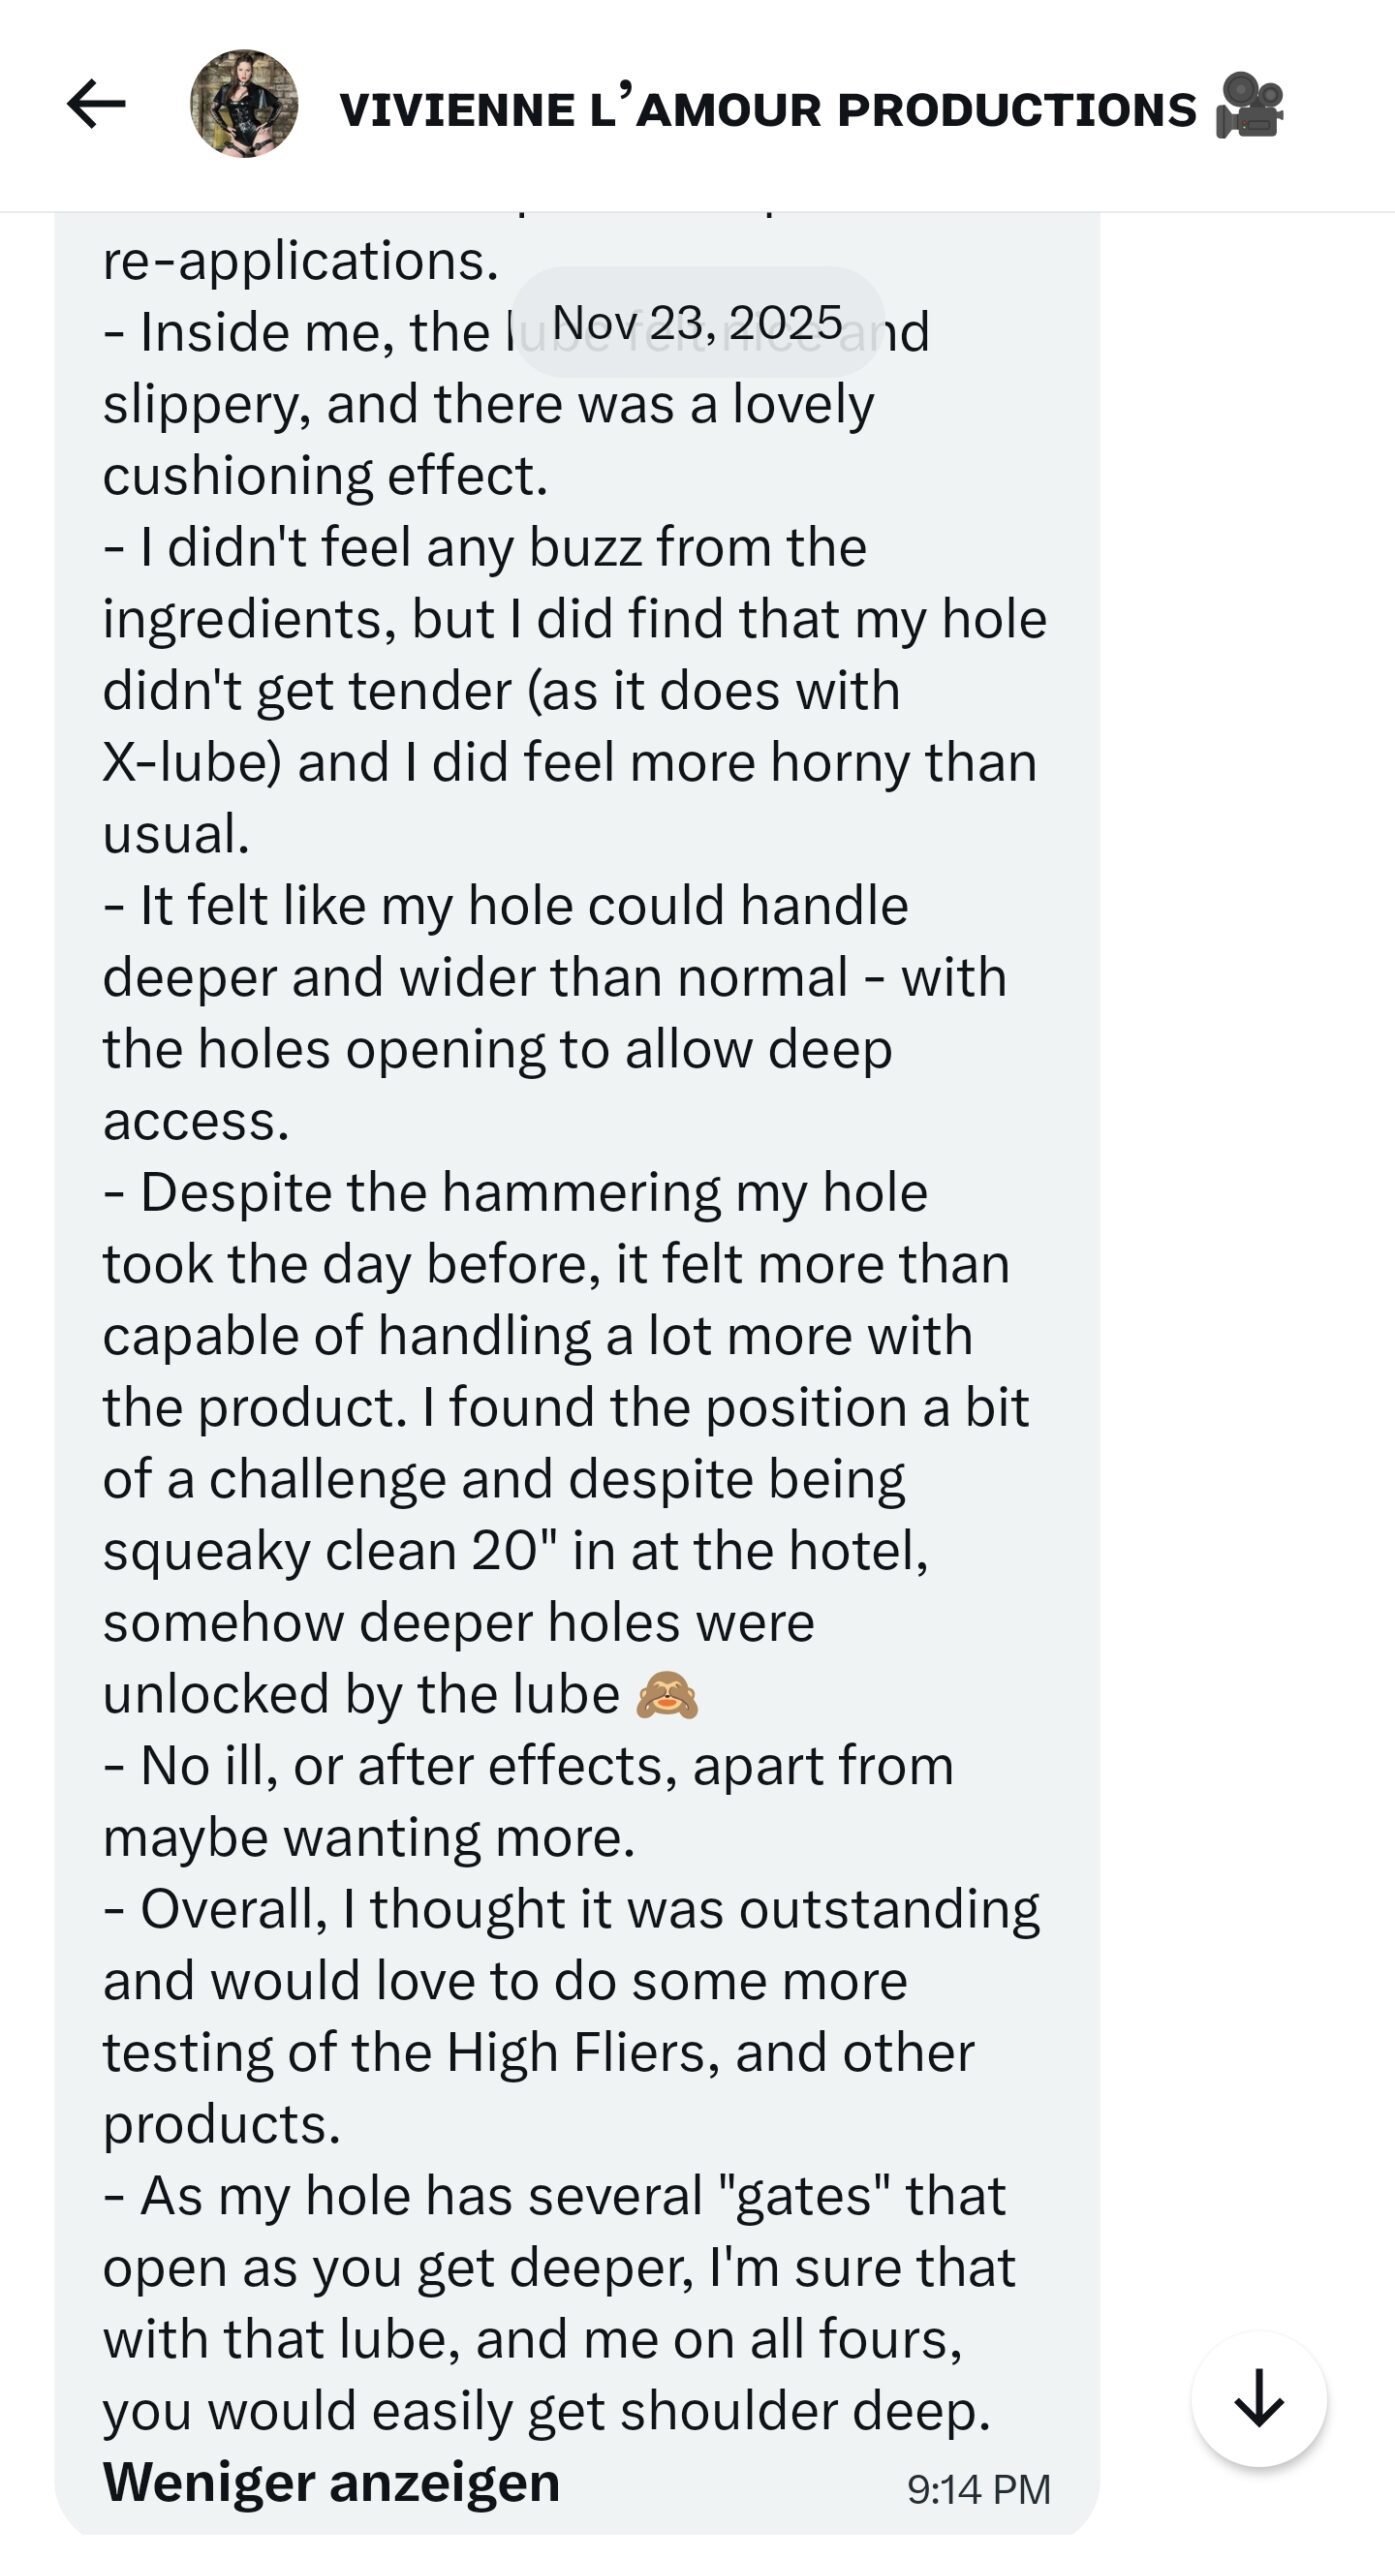
Task: Click the "cushioning effect." text line
Action: pos(325,476)
